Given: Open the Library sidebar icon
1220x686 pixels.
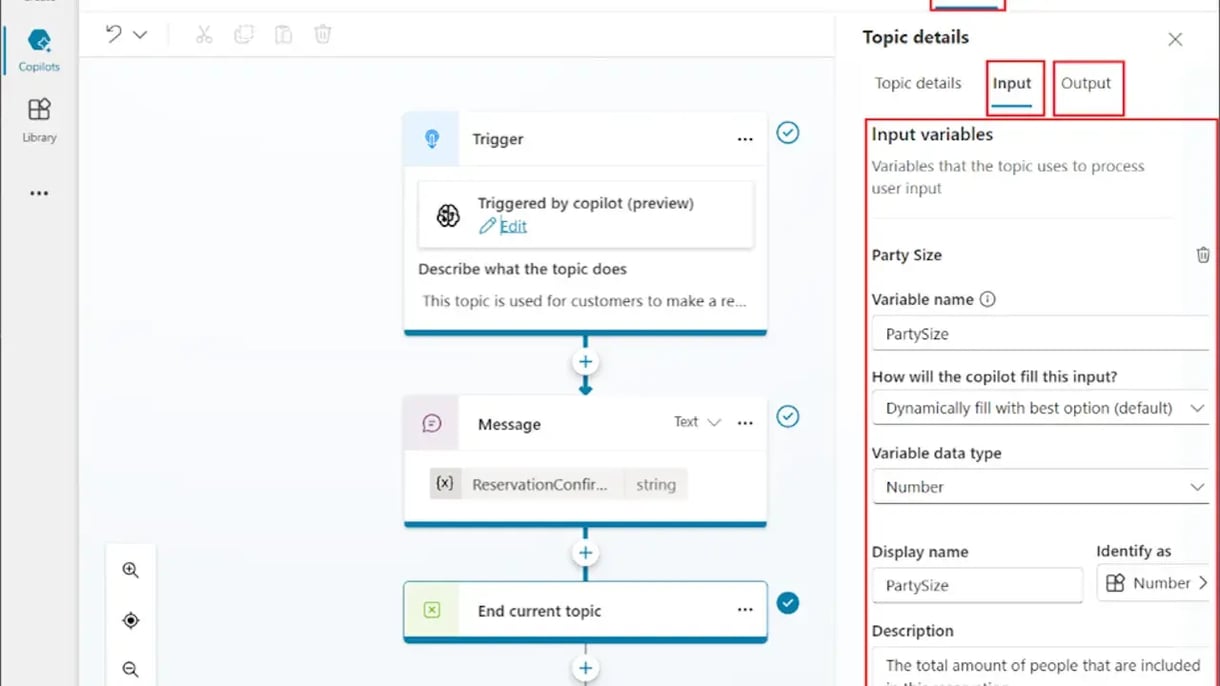Looking at the screenshot, I should [39, 119].
